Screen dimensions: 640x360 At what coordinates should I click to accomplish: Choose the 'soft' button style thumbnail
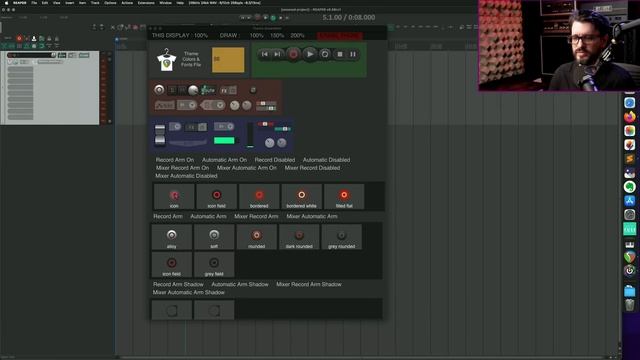214,237
